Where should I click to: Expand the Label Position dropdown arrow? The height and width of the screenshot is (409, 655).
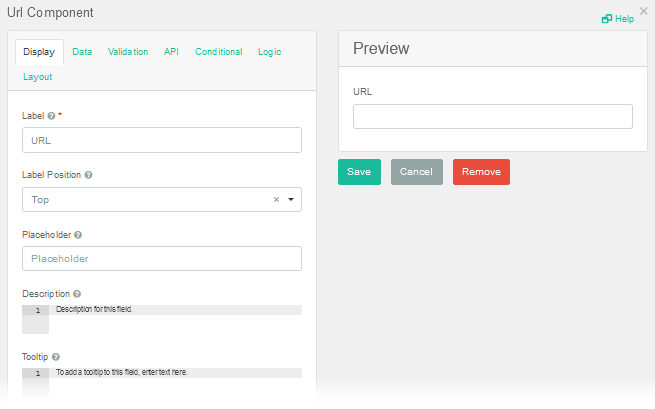pos(290,200)
